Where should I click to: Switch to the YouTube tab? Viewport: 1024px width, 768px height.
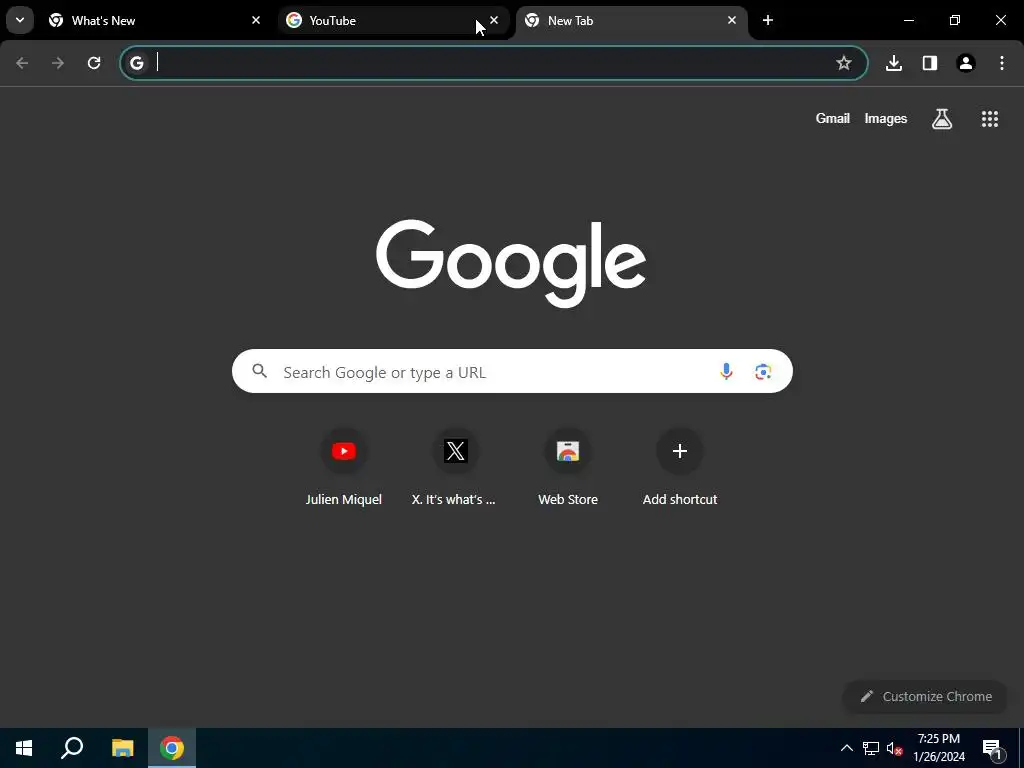[x=392, y=20]
